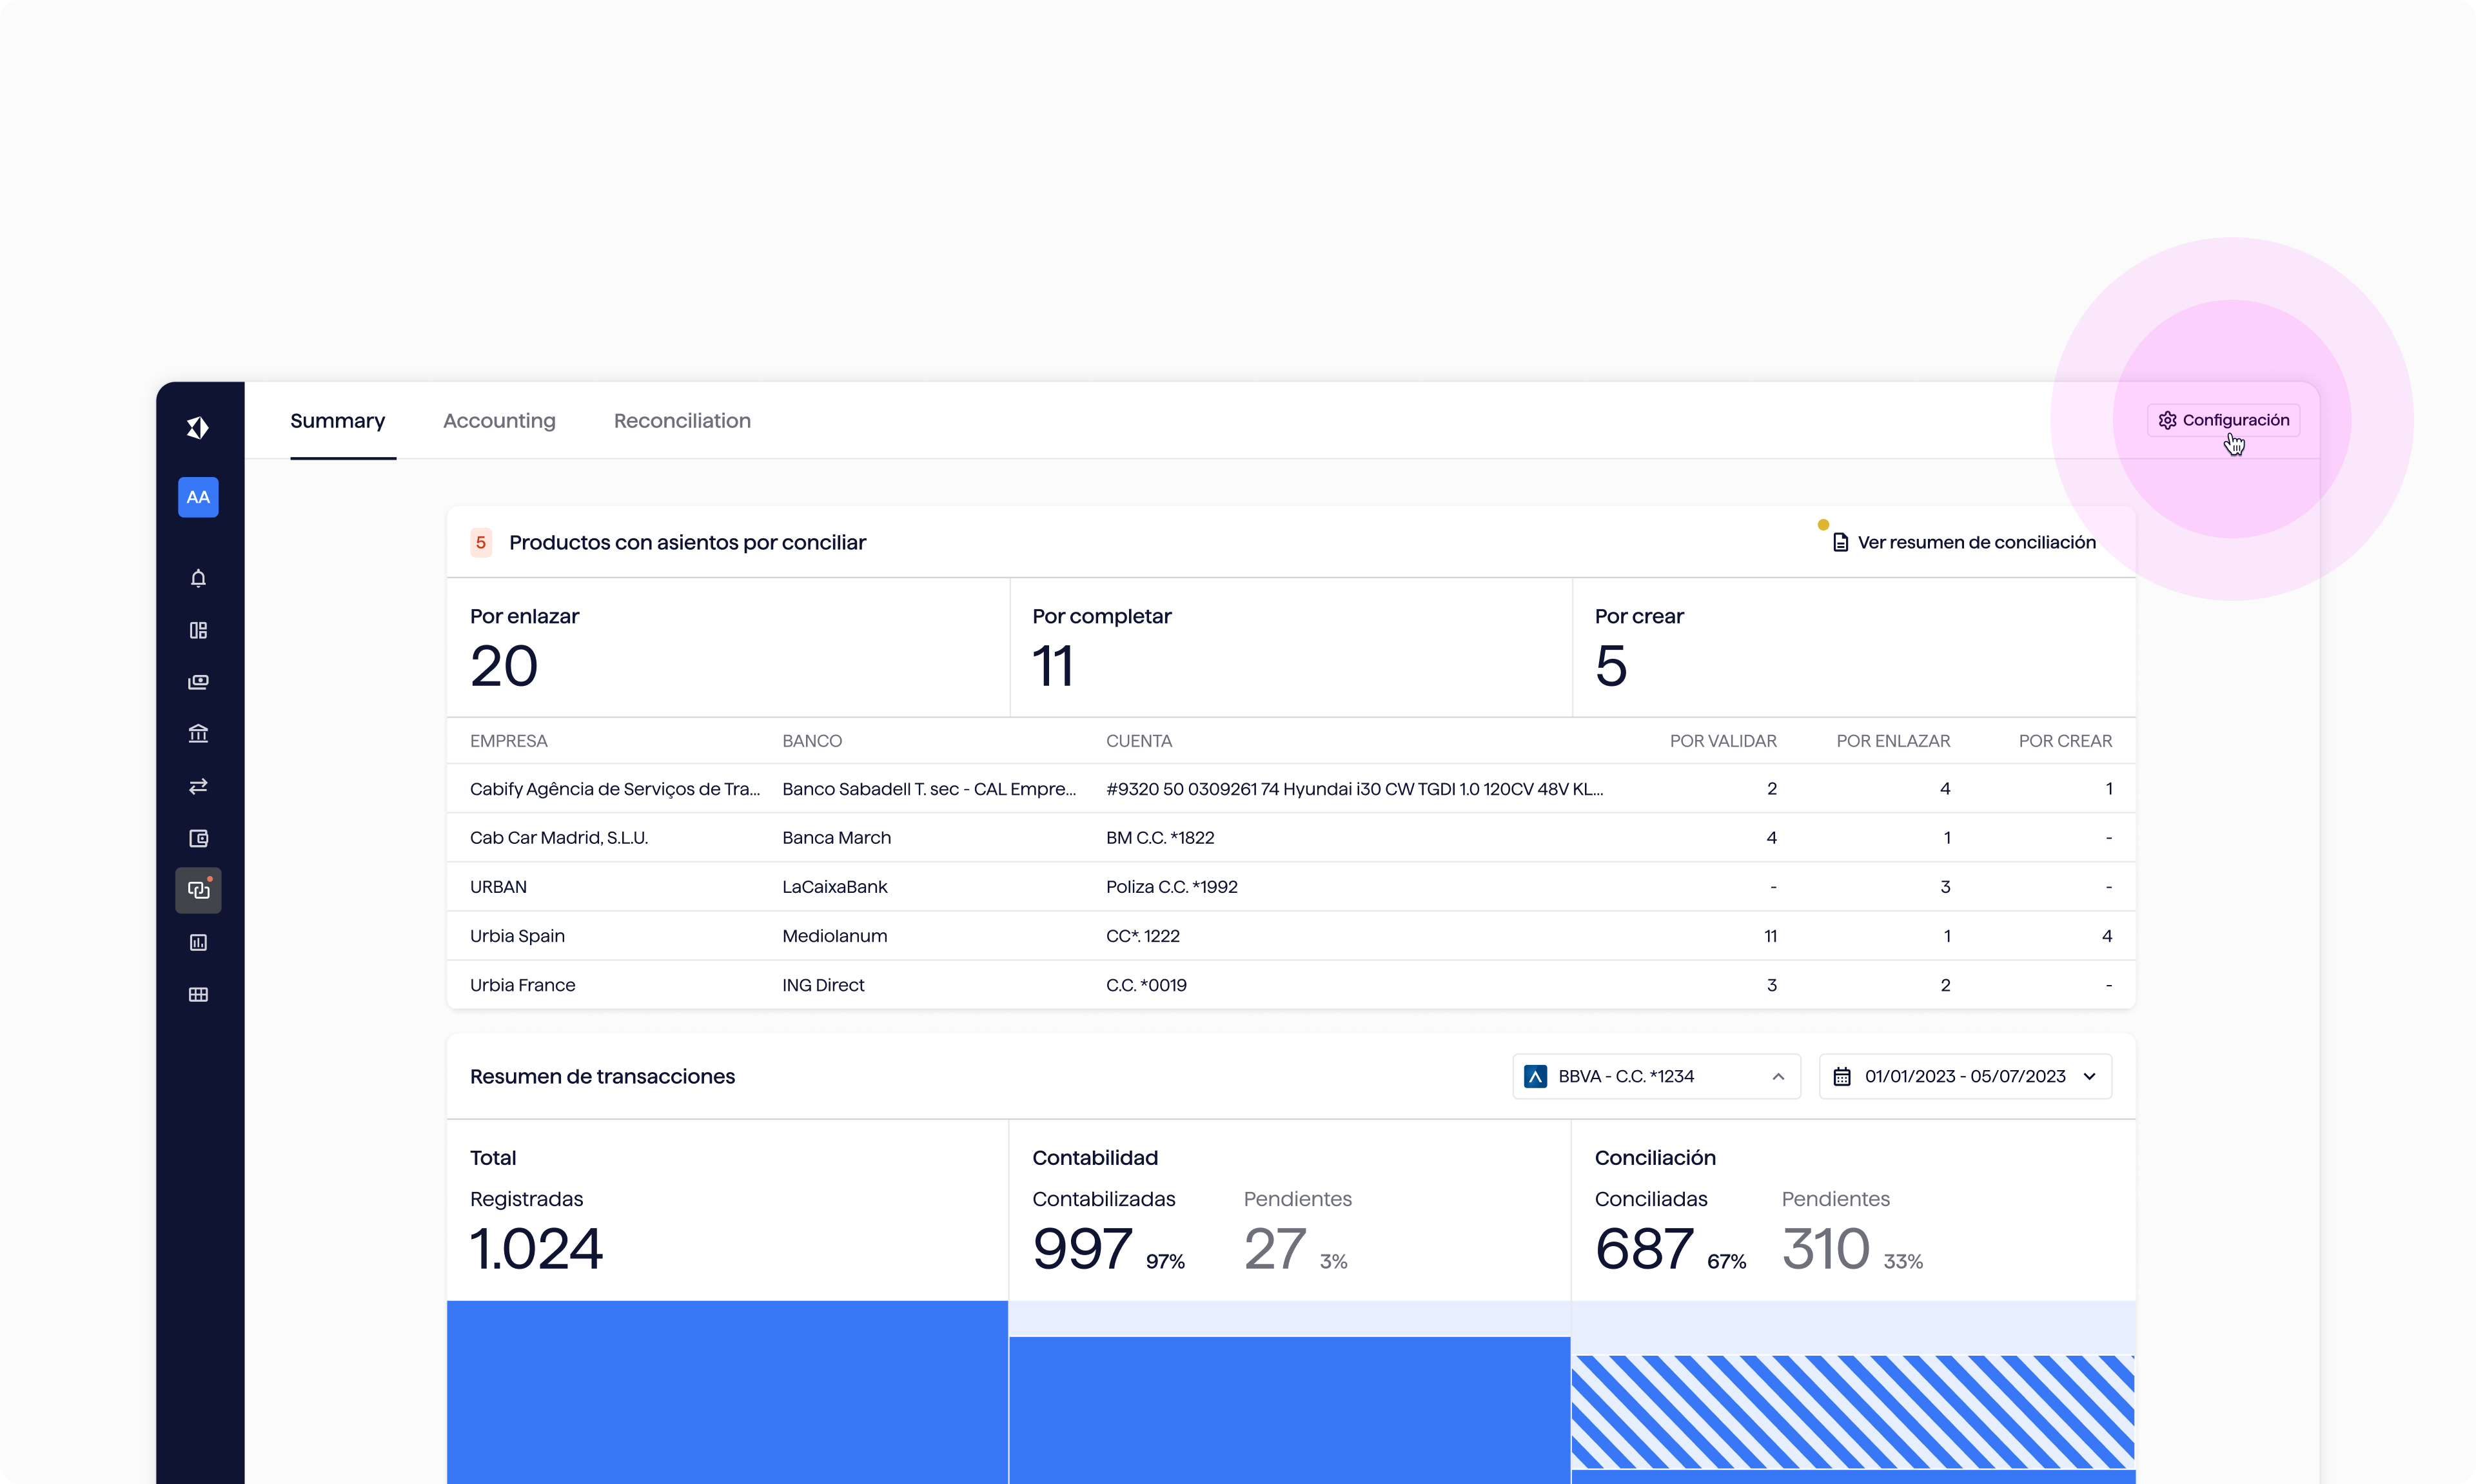
Task: Click the transfers arrows icon in sidebar
Action: click(198, 786)
